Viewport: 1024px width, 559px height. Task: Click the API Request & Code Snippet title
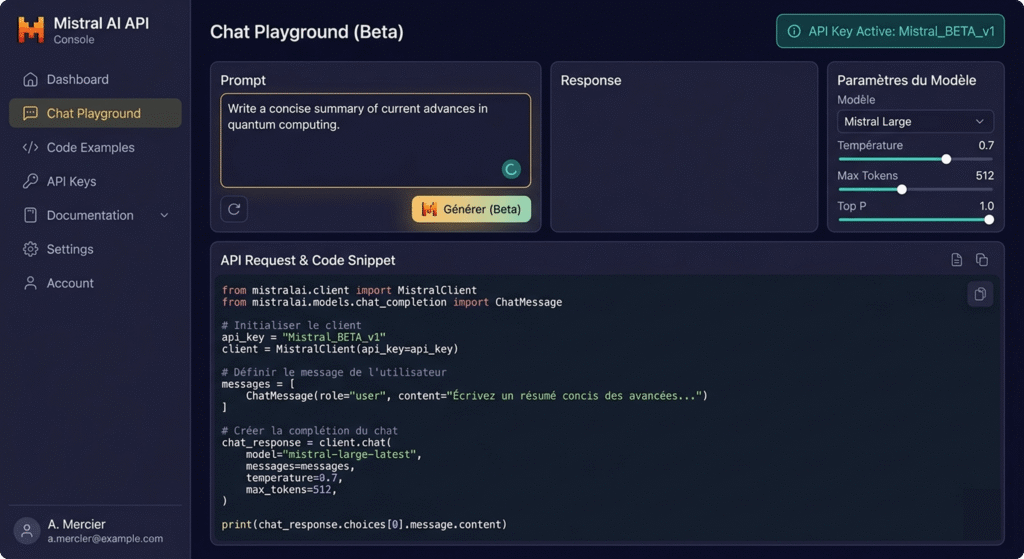308,260
